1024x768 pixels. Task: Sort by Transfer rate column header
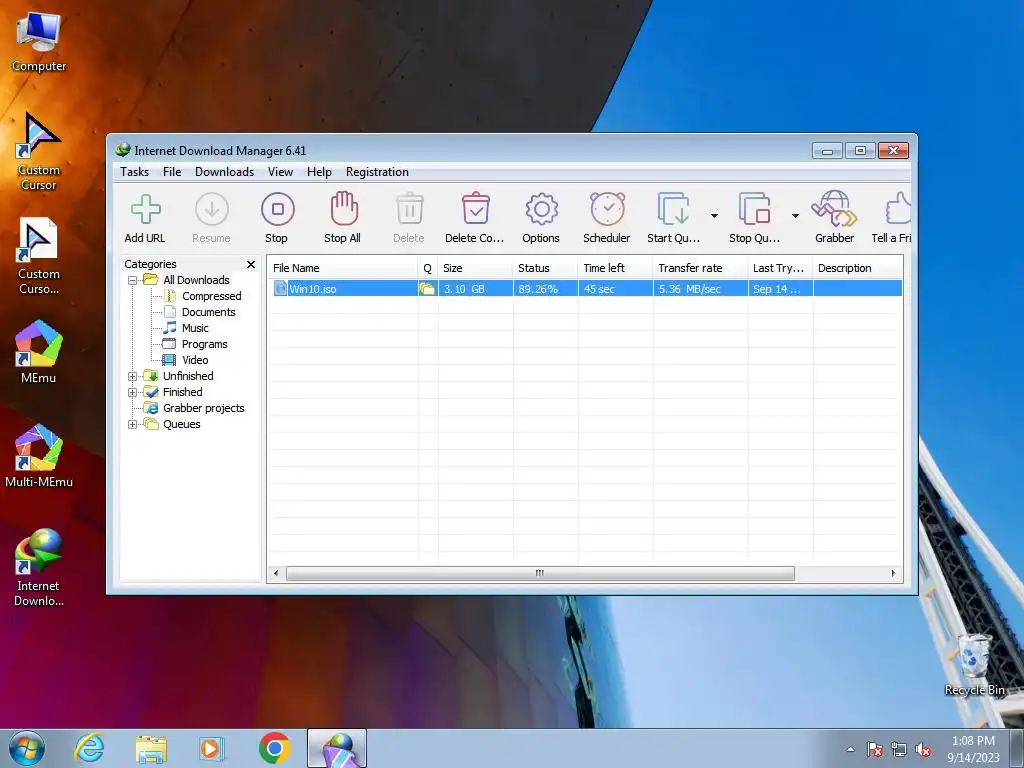[700, 268]
